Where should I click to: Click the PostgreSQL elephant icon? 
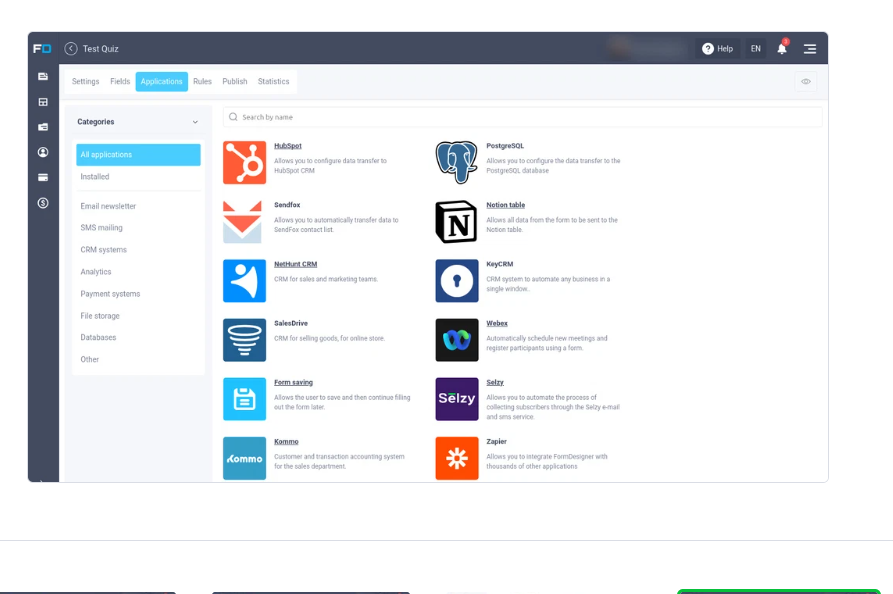click(x=457, y=163)
